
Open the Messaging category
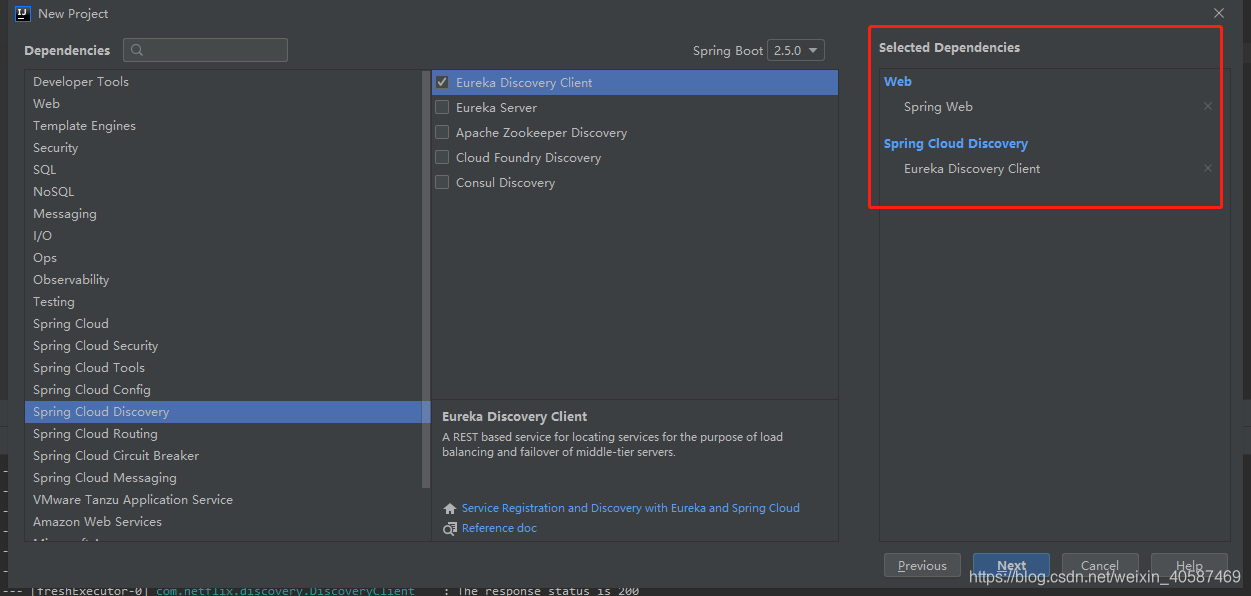tap(224, 214)
